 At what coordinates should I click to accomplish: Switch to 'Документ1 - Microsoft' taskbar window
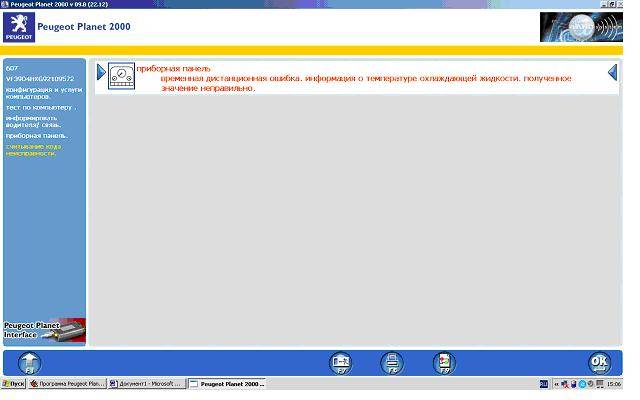pos(146,384)
